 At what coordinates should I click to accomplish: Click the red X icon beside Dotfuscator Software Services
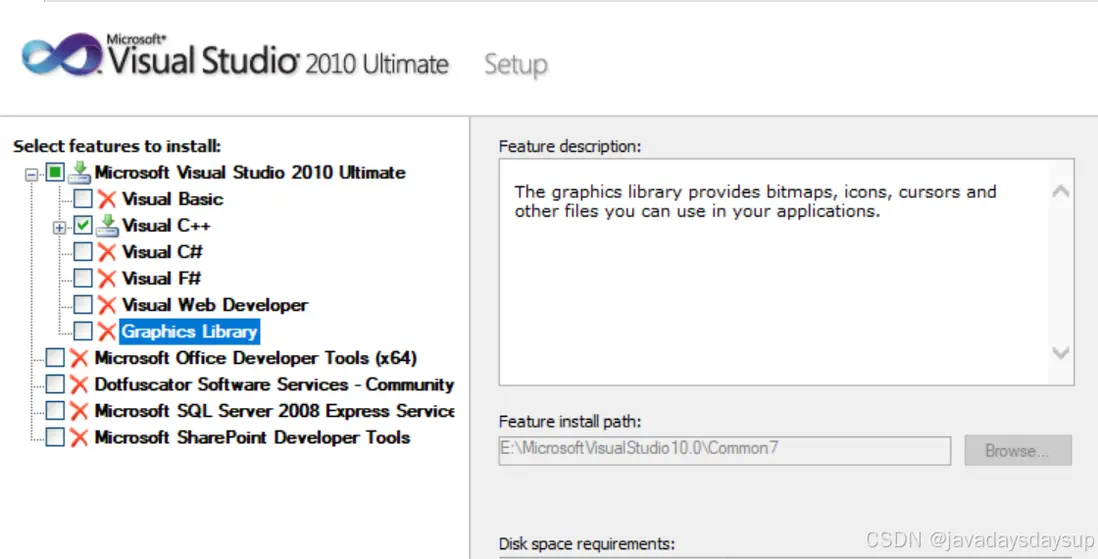click(x=79, y=385)
